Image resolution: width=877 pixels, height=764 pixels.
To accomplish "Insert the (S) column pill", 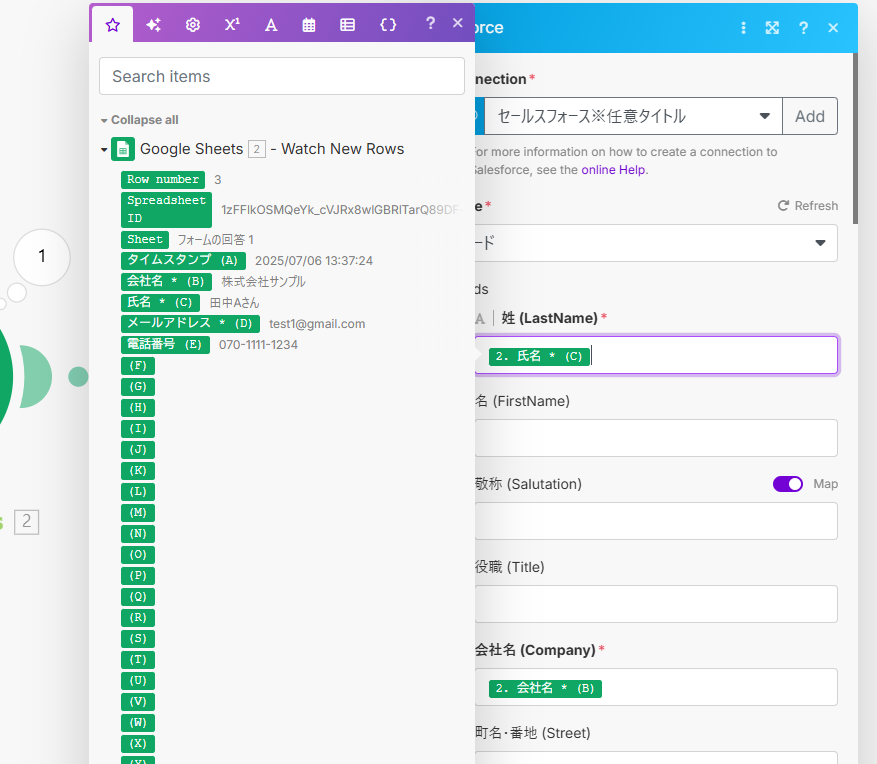I will click(138, 638).
